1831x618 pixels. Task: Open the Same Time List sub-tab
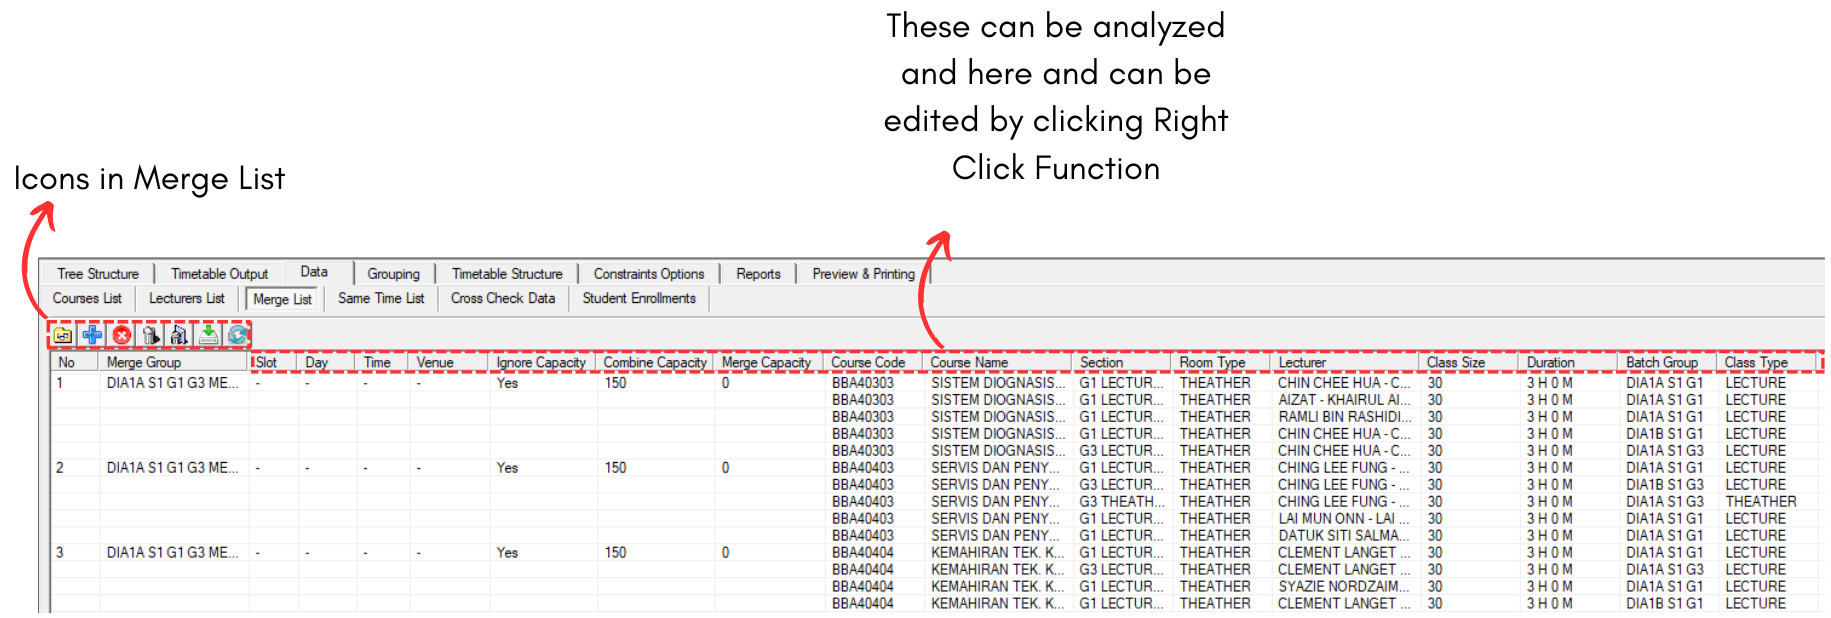point(381,298)
